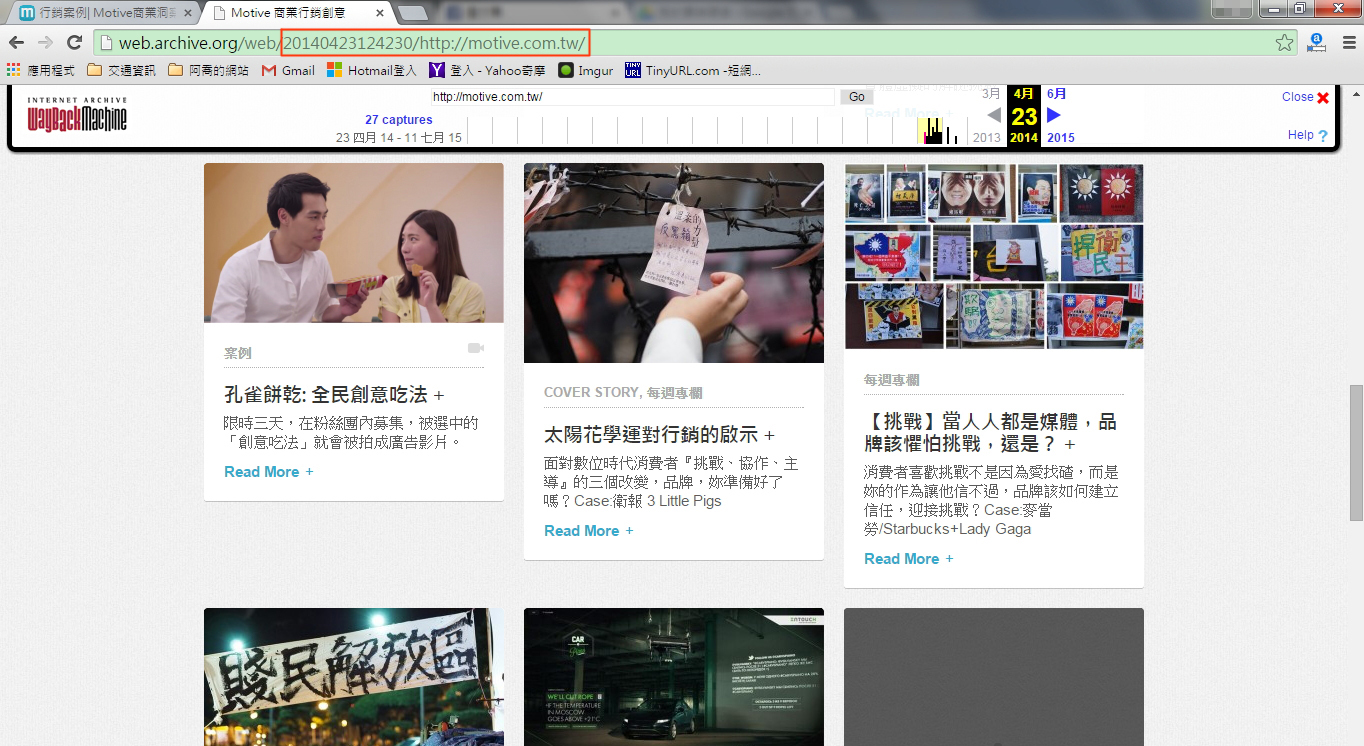Open the 交通資訊 bookmark folder
Screen dimensions: 1364x746
[x=121, y=70]
